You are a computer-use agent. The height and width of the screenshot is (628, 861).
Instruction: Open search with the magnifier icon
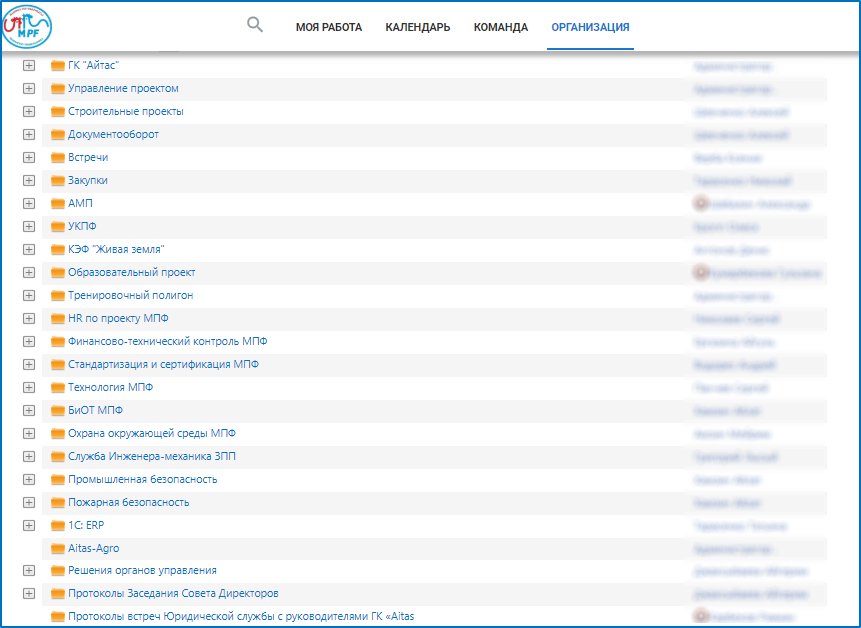[255, 25]
